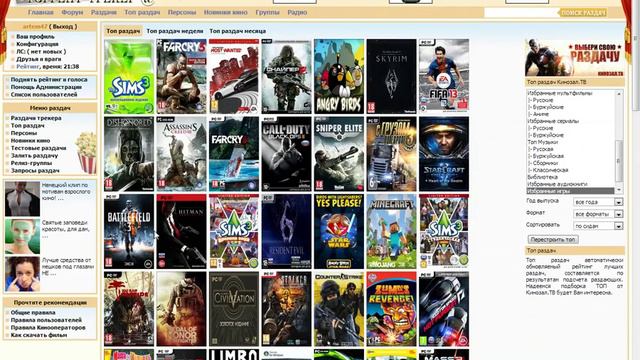The width and height of the screenshot is (640, 360).
Task: Open the StarCraft game cover
Action: click(444, 154)
